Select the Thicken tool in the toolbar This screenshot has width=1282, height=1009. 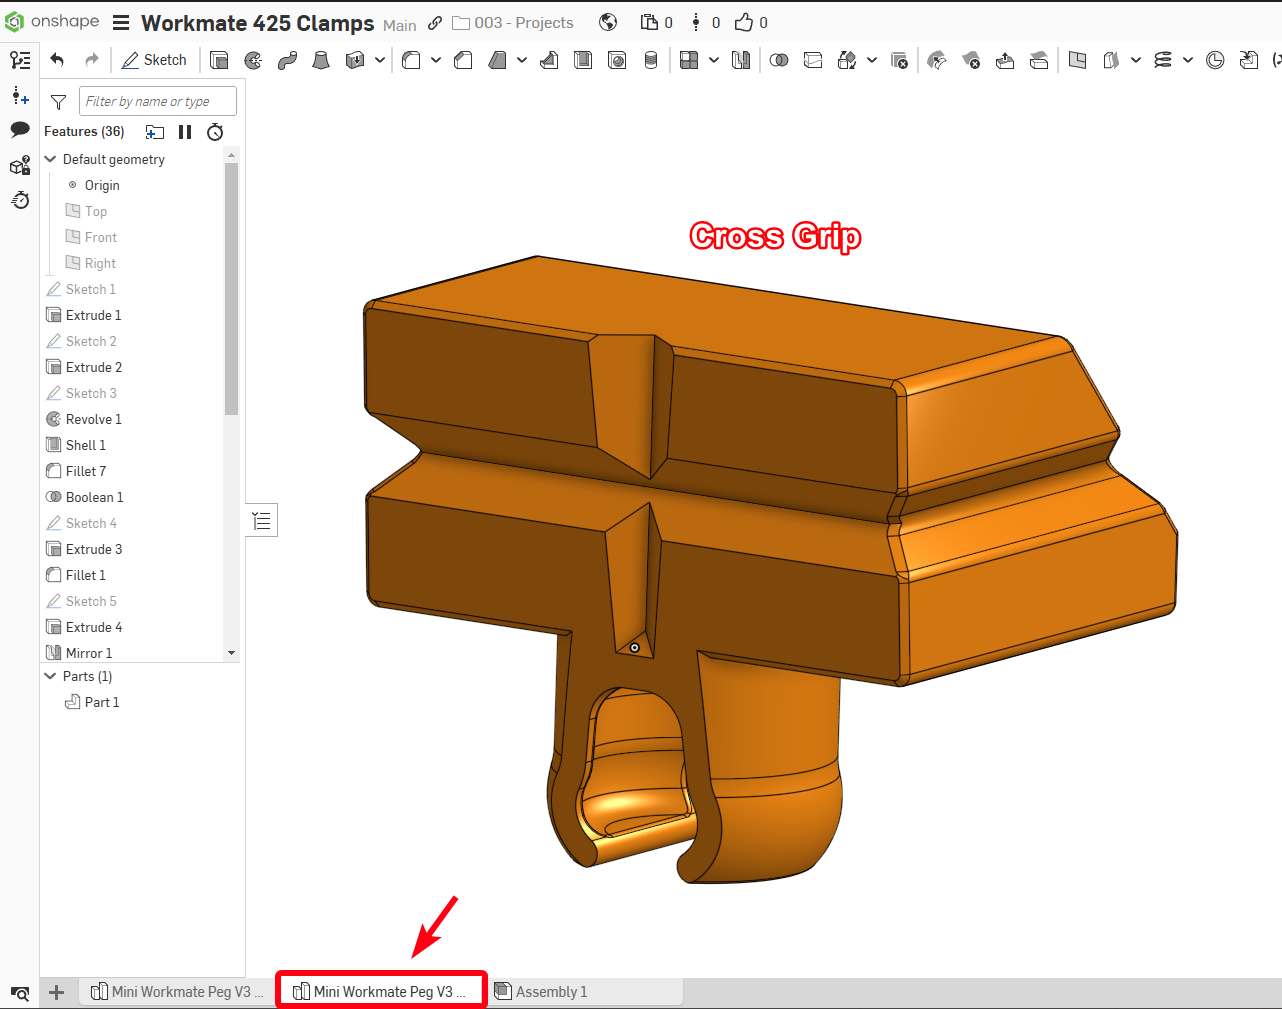(355, 60)
